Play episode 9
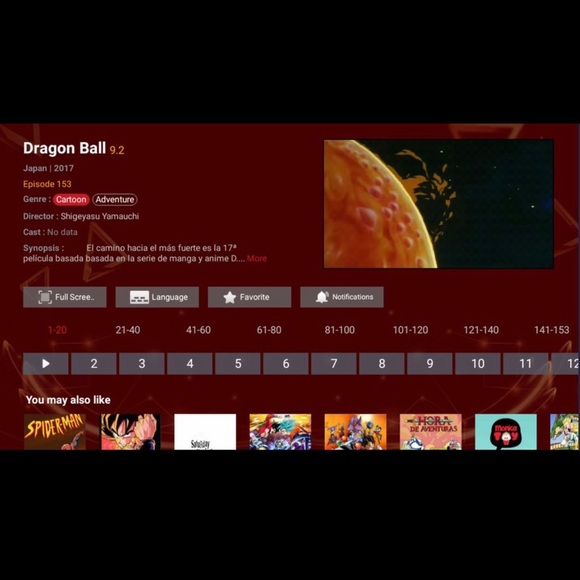The height and width of the screenshot is (580, 580). 430,364
